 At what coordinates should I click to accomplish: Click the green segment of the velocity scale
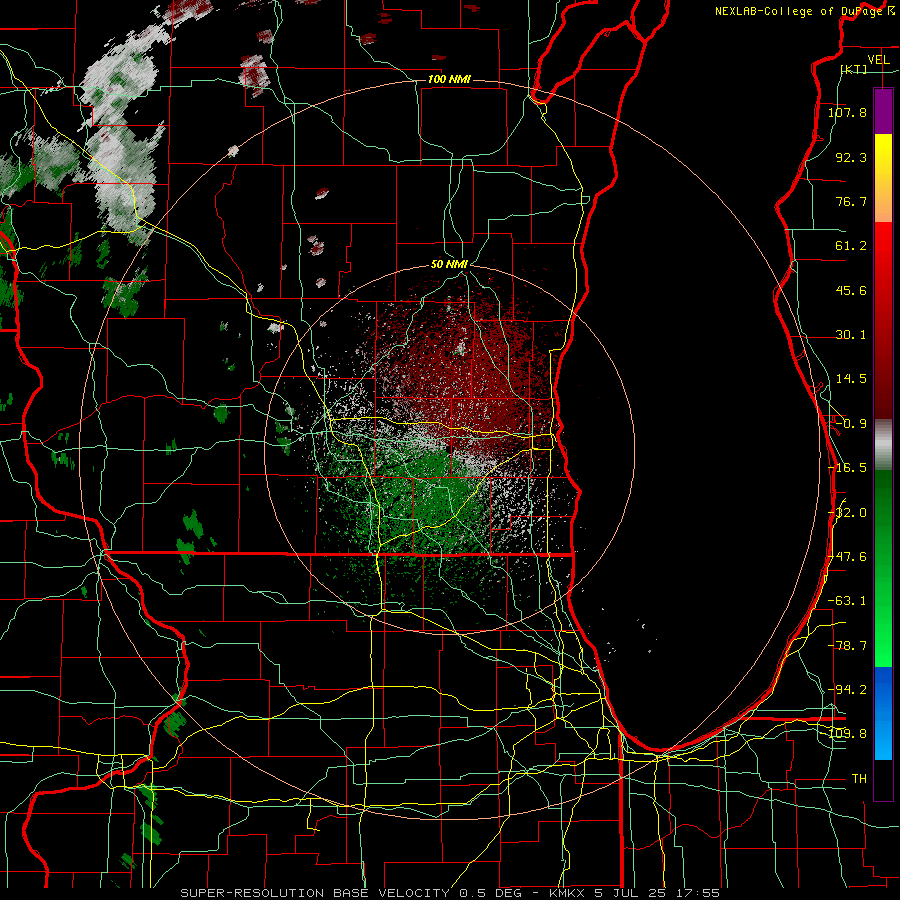(883, 568)
